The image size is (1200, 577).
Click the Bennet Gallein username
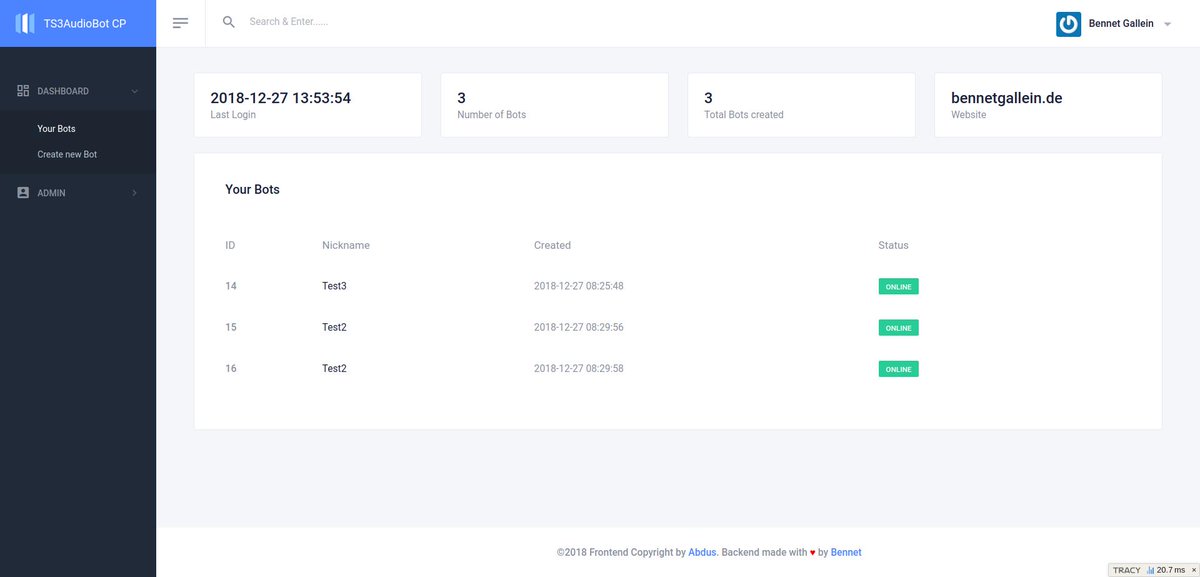[1121, 24]
